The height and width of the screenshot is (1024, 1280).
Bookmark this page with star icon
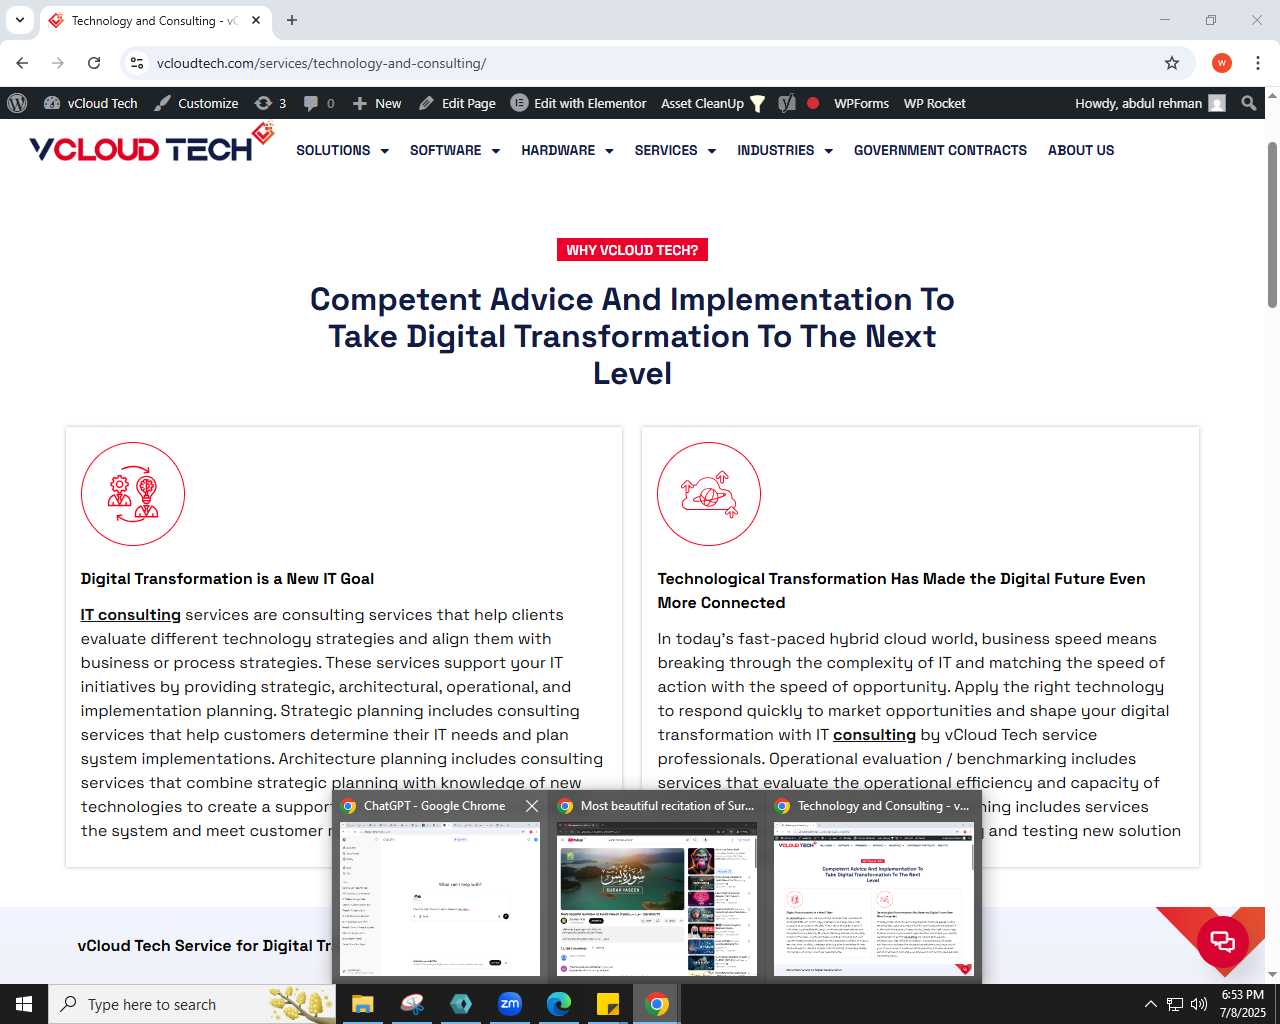(1172, 63)
